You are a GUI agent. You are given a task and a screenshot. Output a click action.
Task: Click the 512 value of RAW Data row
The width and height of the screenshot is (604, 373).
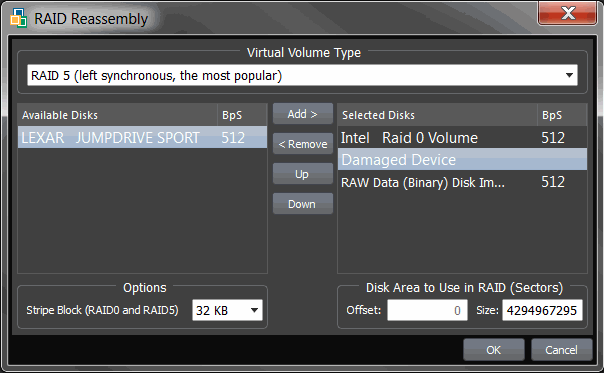point(553,182)
